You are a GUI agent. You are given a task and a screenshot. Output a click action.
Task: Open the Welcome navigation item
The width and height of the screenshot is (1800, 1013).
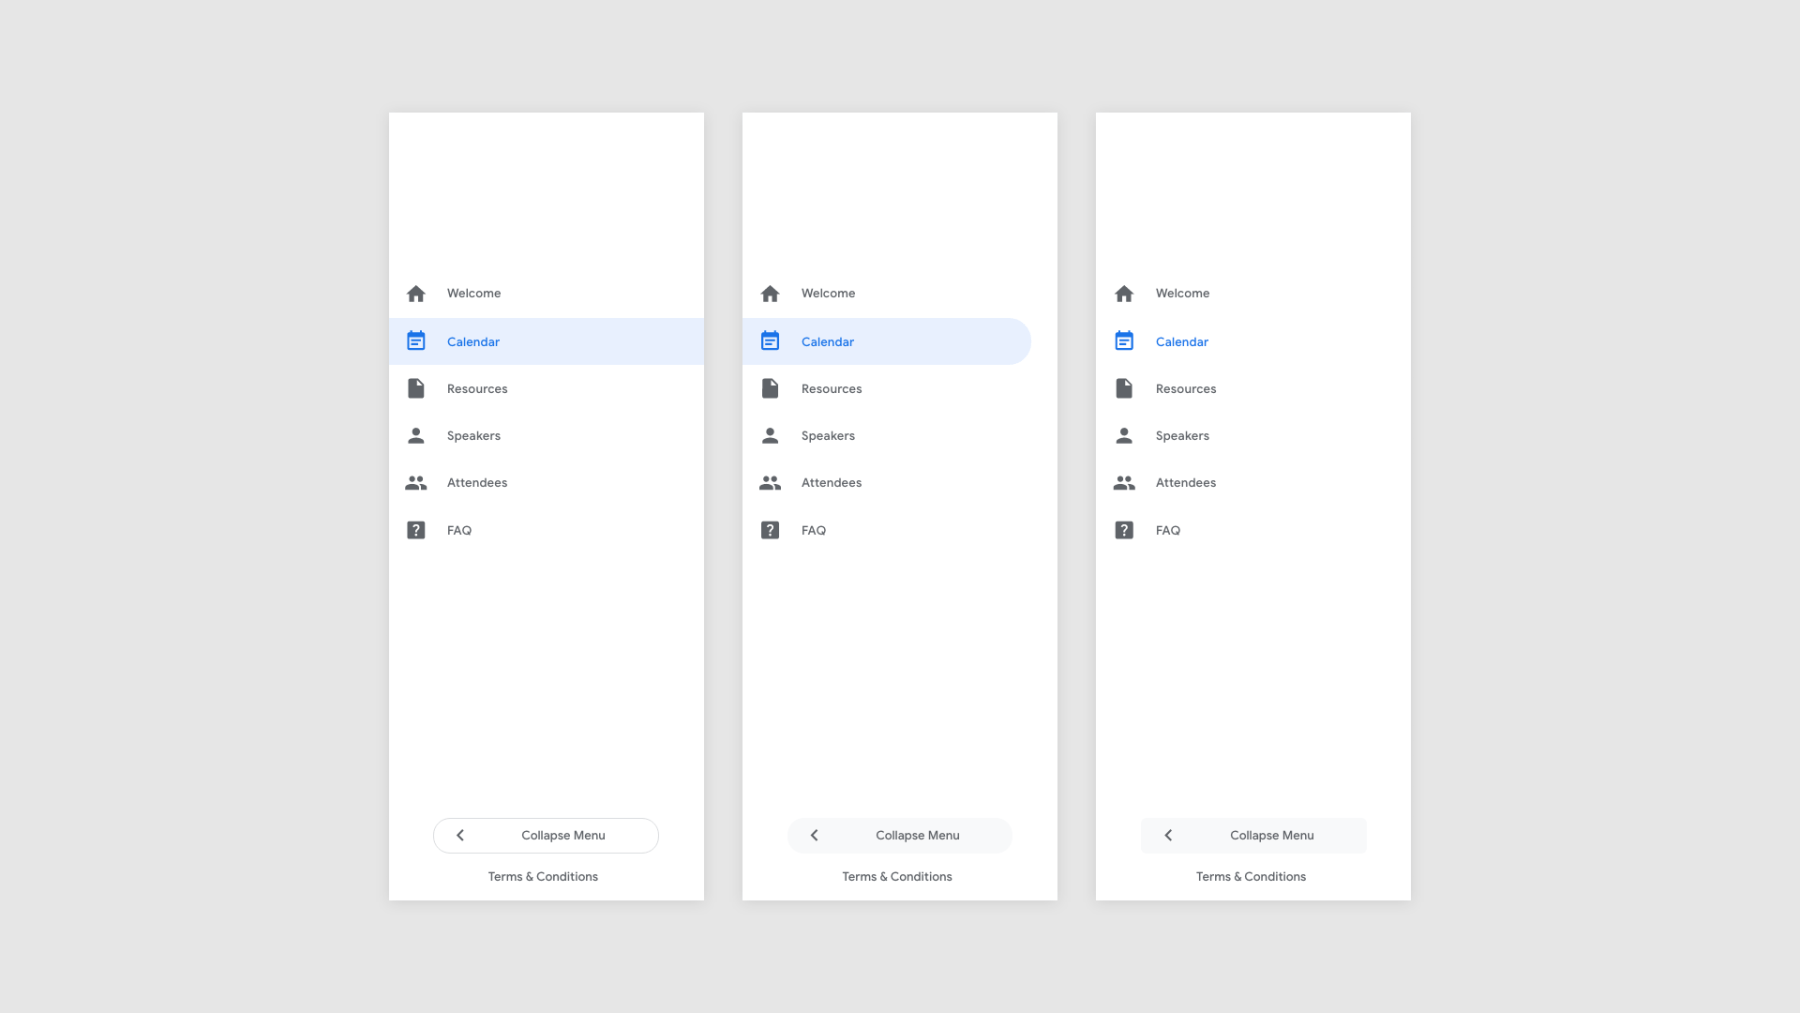(x=474, y=293)
